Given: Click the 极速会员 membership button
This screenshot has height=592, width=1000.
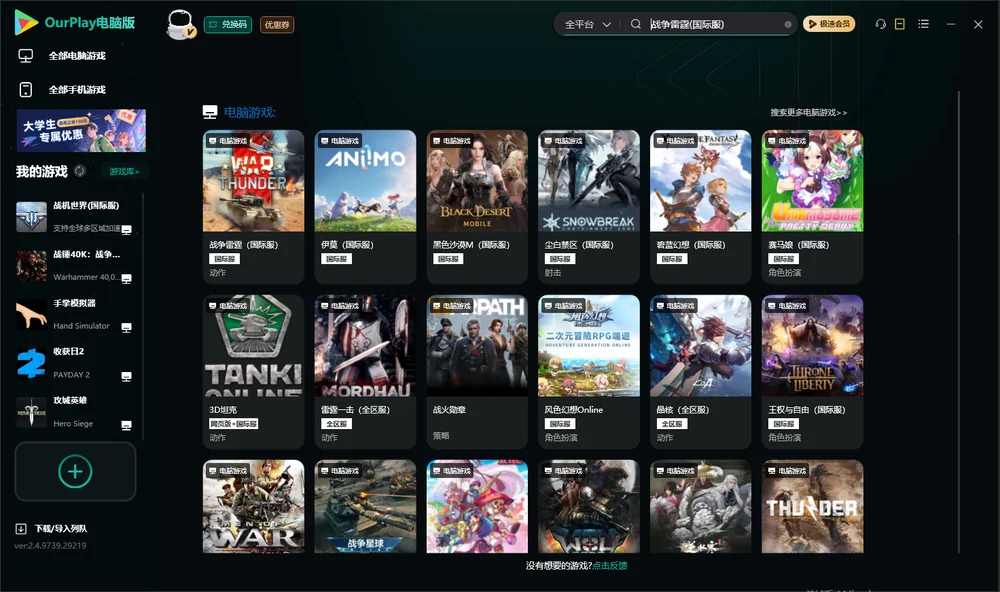Looking at the screenshot, I should coord(829,24).
